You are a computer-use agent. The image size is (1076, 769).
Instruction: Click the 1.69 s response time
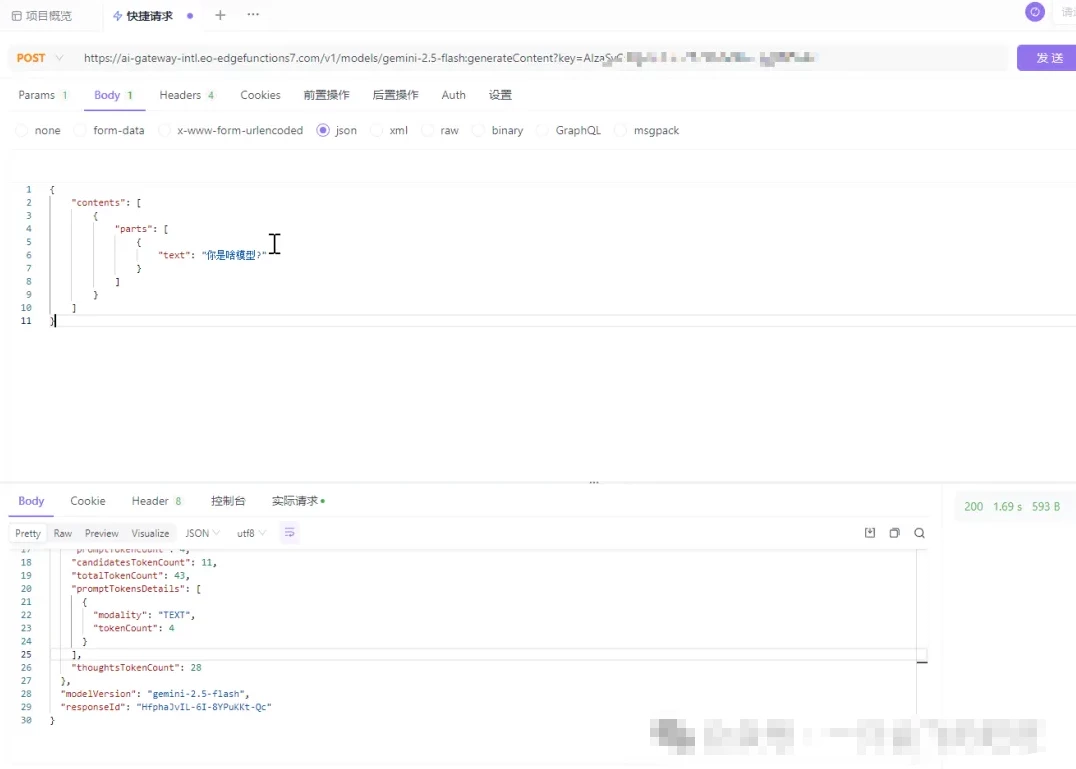click(1007, 507)
